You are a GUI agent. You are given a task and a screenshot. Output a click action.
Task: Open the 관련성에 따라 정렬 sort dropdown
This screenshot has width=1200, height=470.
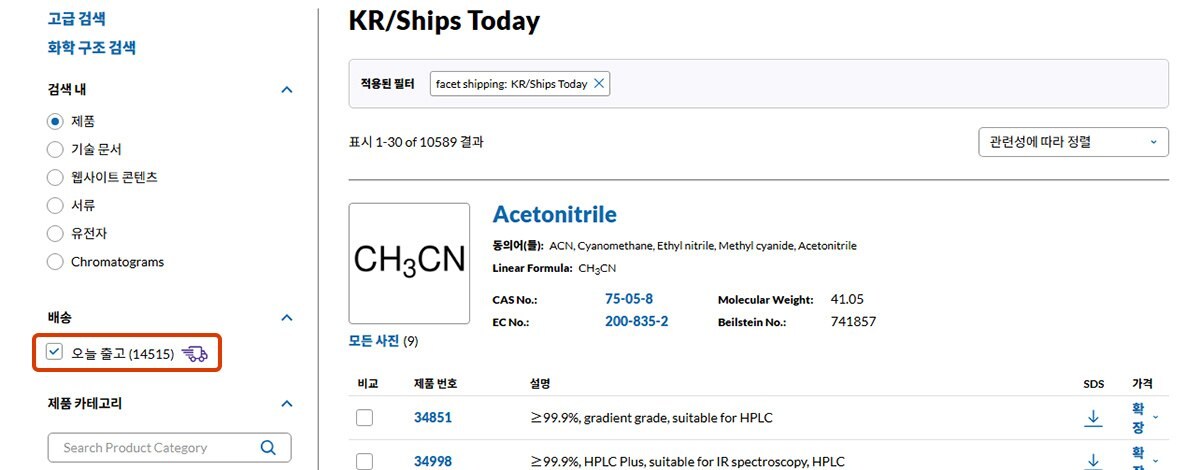click(1073, 142)
